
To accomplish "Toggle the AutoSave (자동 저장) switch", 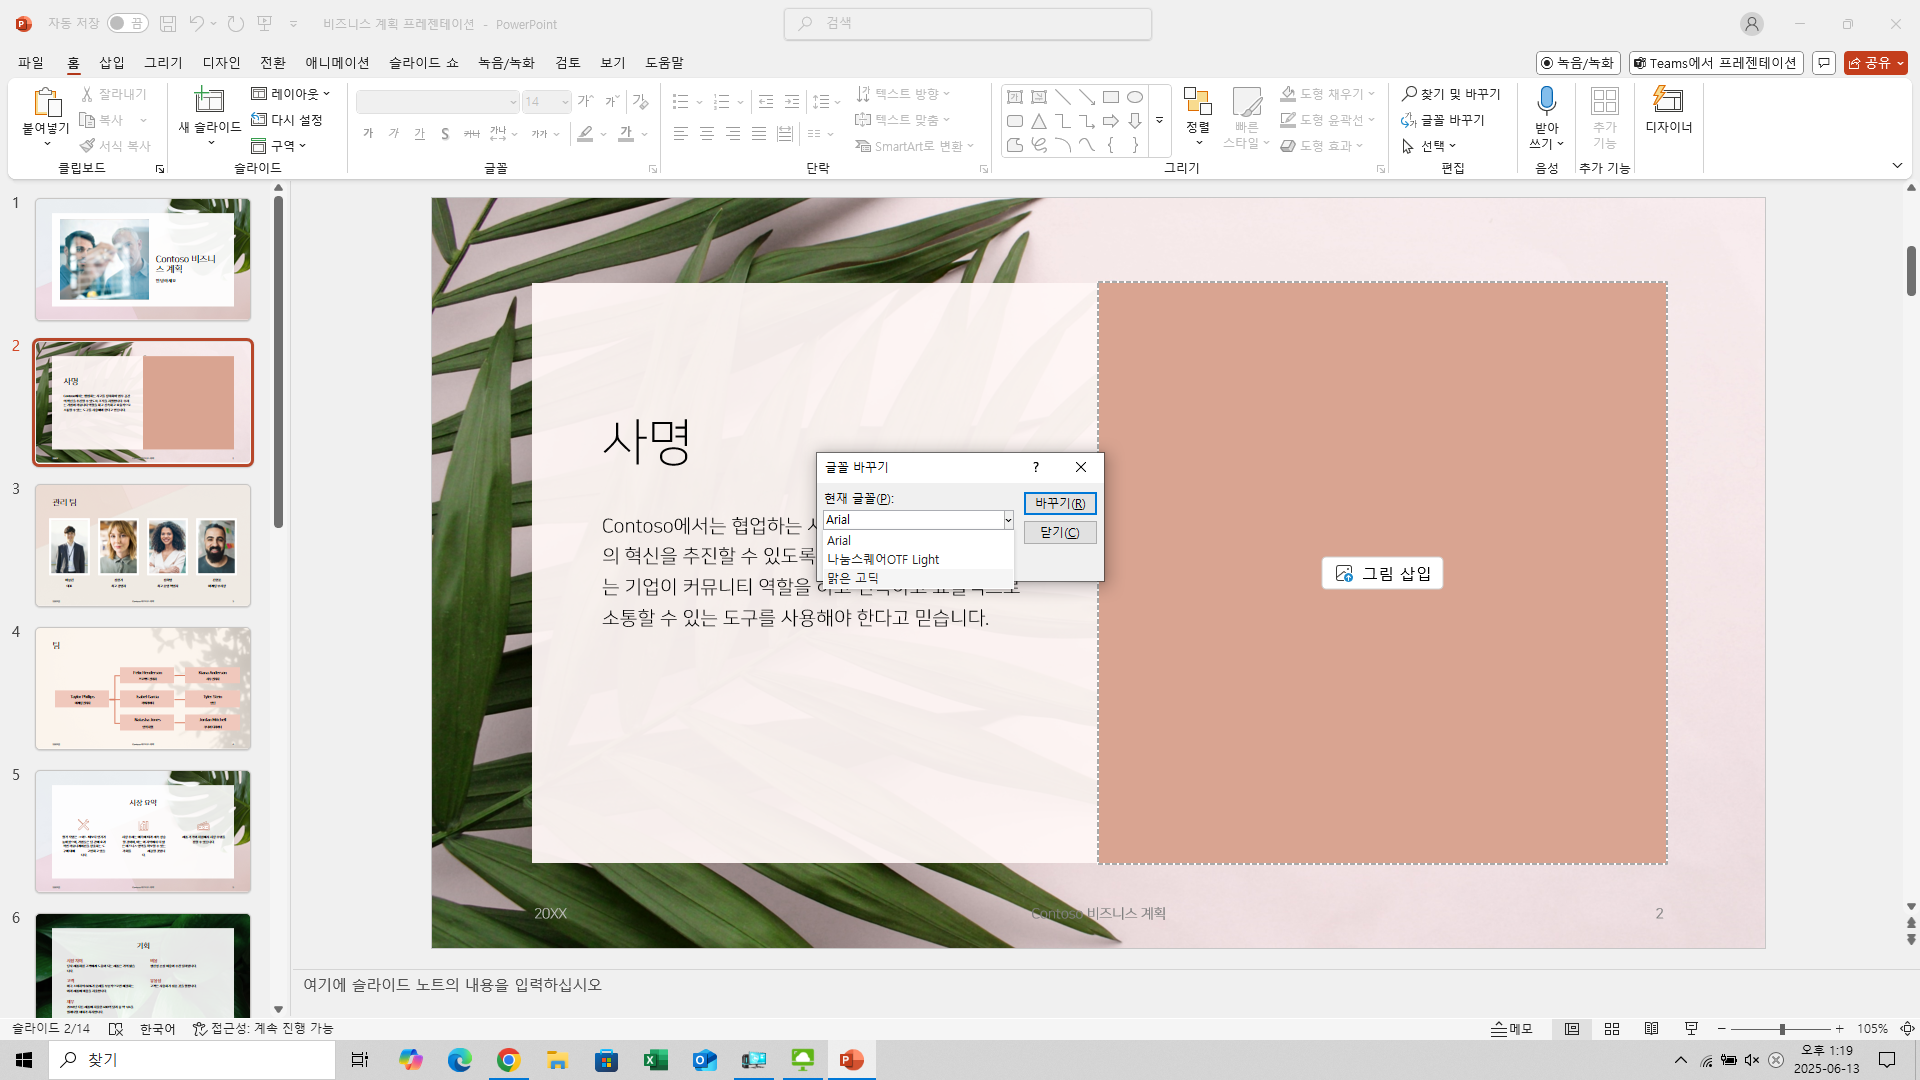I will (127, 23).
